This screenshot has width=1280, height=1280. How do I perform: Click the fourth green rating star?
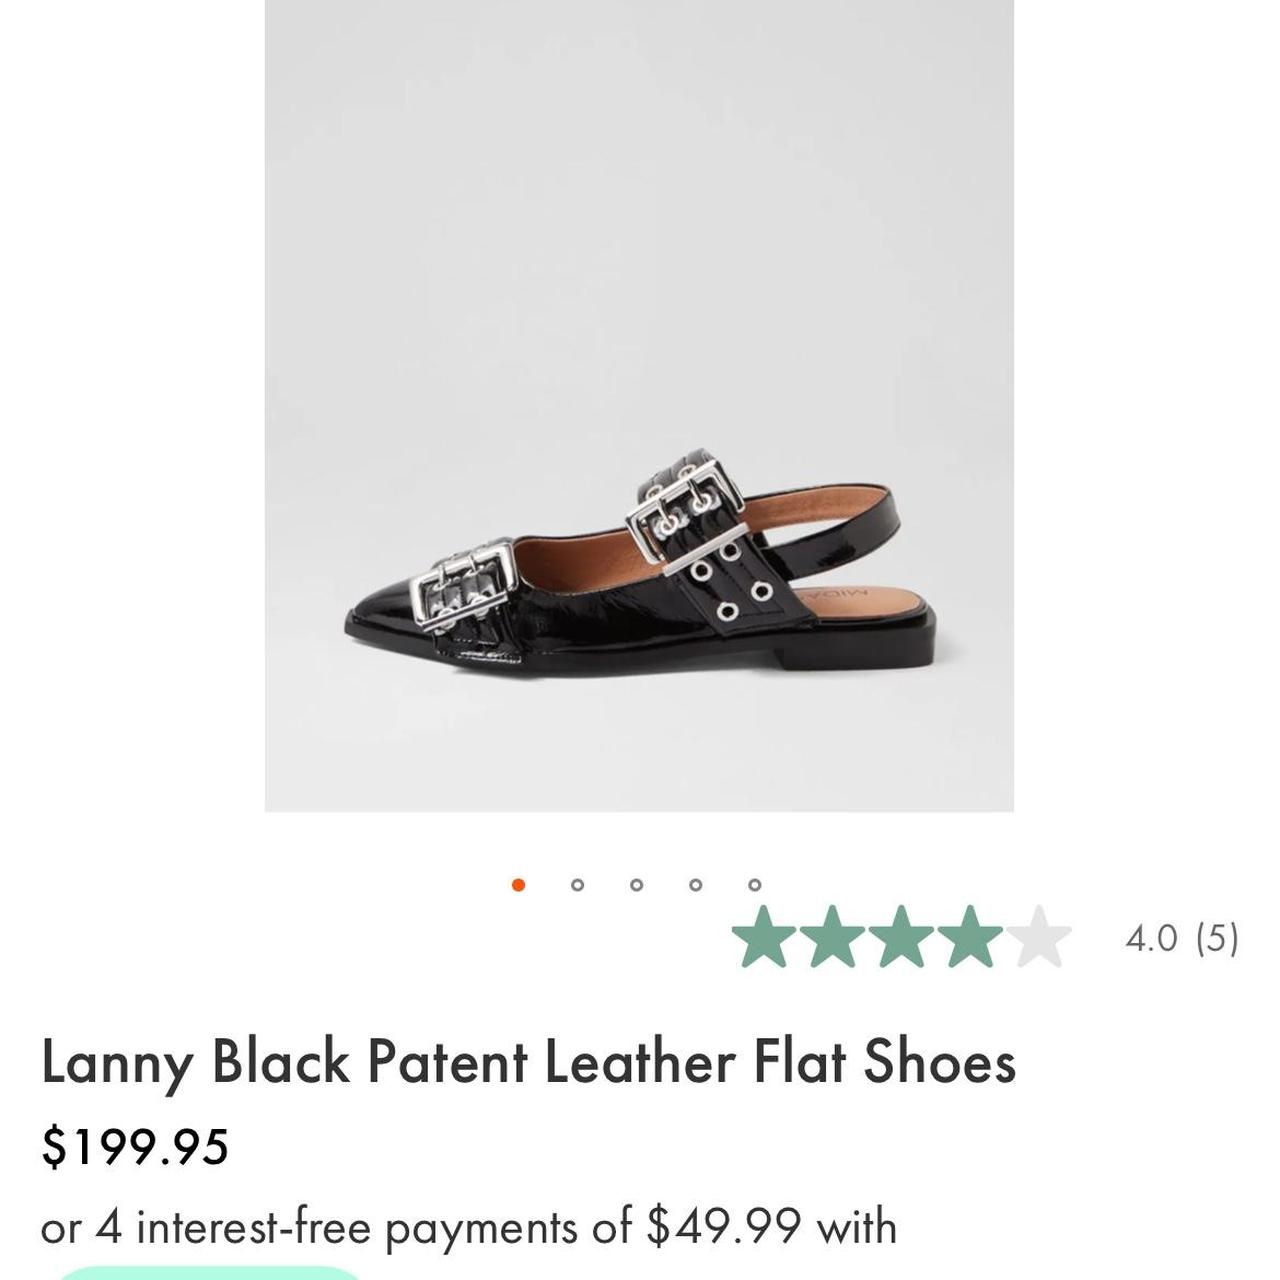(969, 937)
